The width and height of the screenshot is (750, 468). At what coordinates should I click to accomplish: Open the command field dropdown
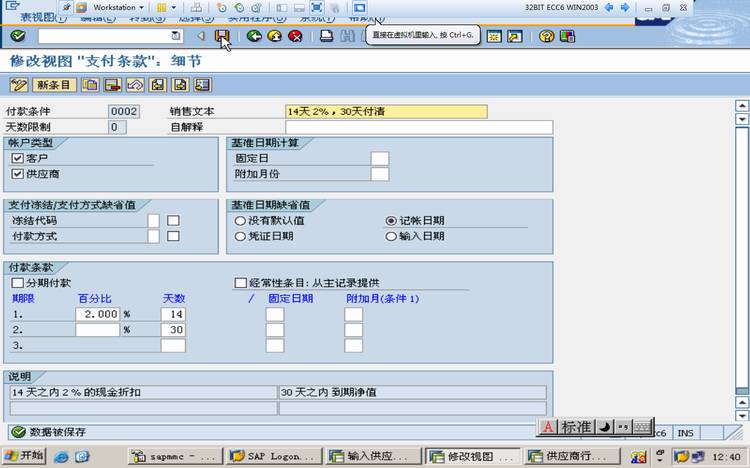pyautogui.click(x=176, y=36)
